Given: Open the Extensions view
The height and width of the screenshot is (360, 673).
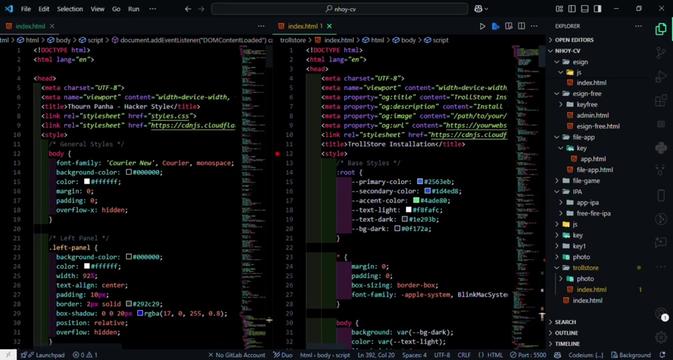Looking at the screenshot, I should pos(661,101).
